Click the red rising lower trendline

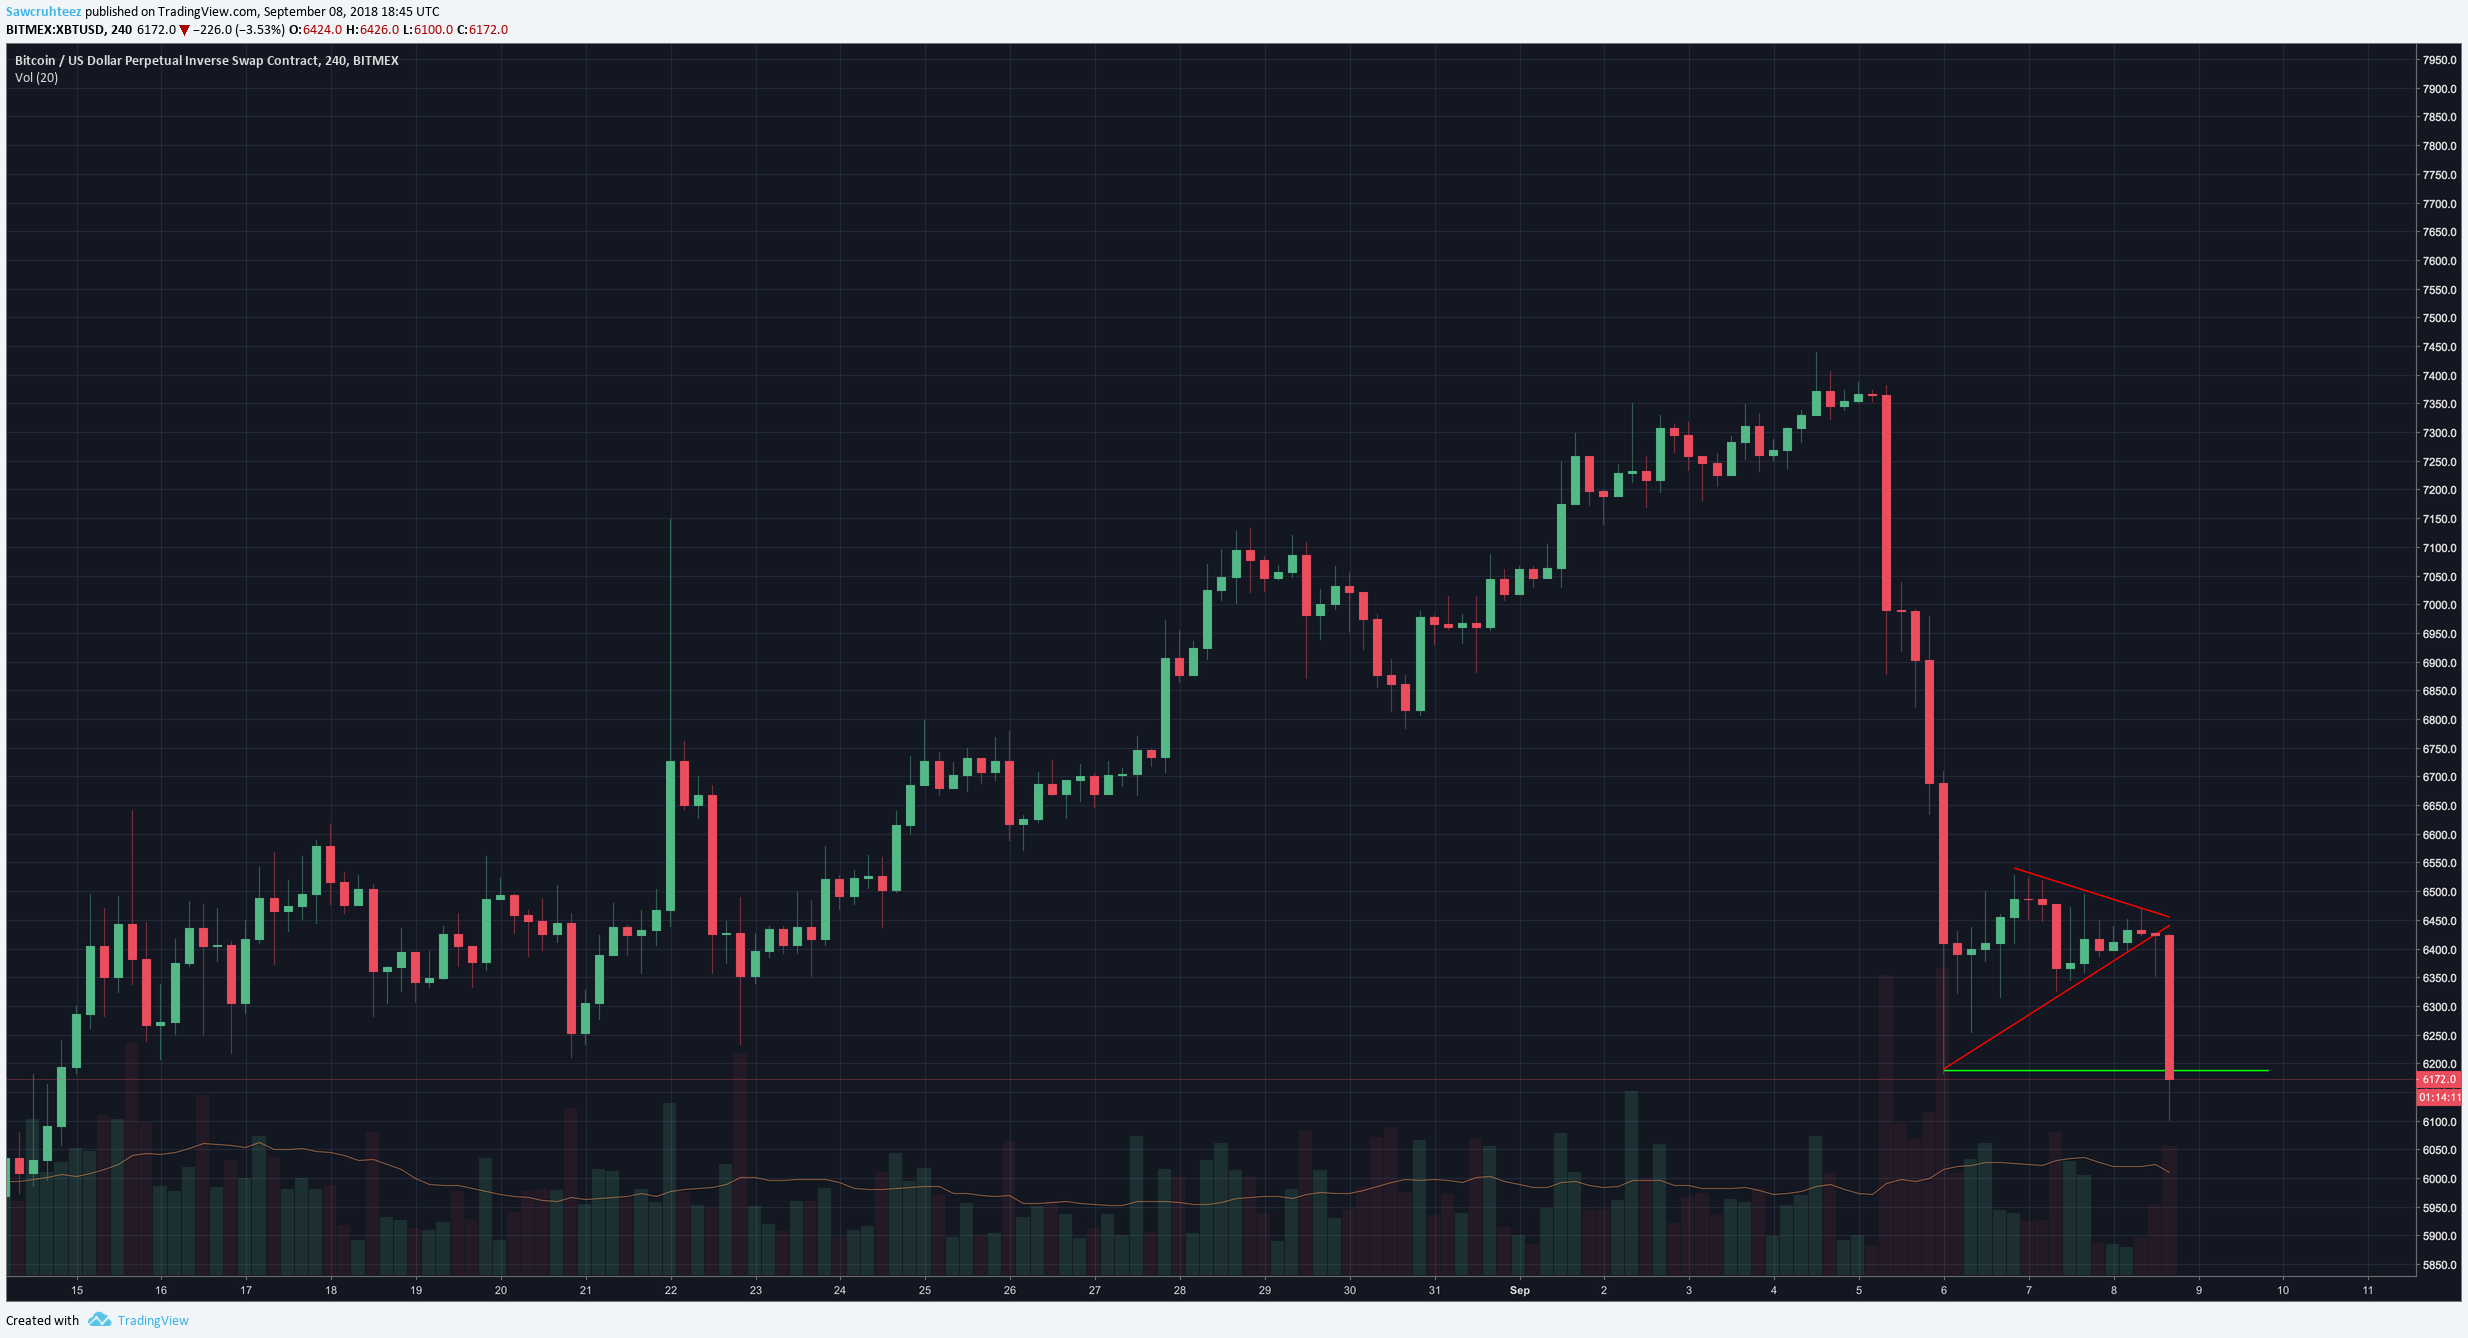click(2056, 998)
